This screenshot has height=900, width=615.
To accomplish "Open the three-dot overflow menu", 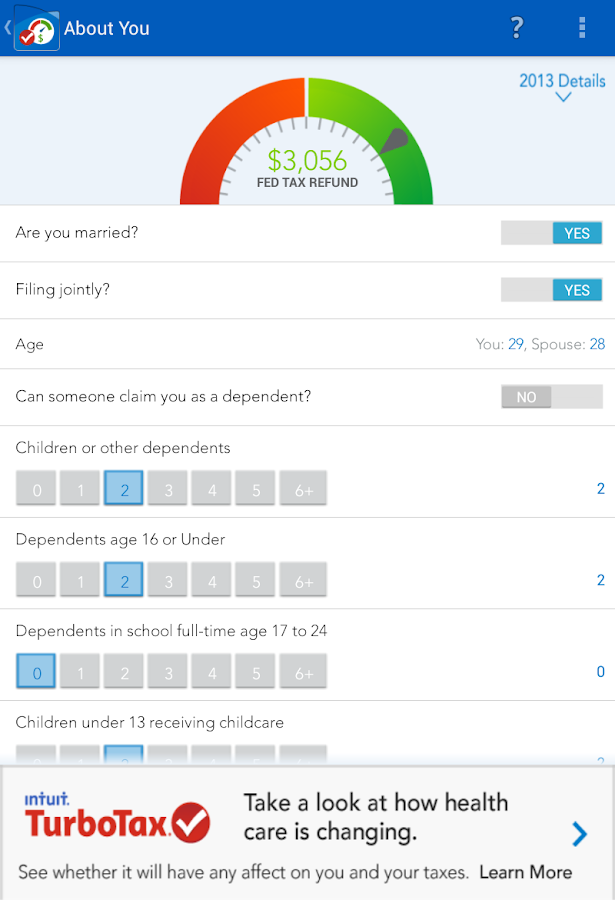I will point(582,28).
